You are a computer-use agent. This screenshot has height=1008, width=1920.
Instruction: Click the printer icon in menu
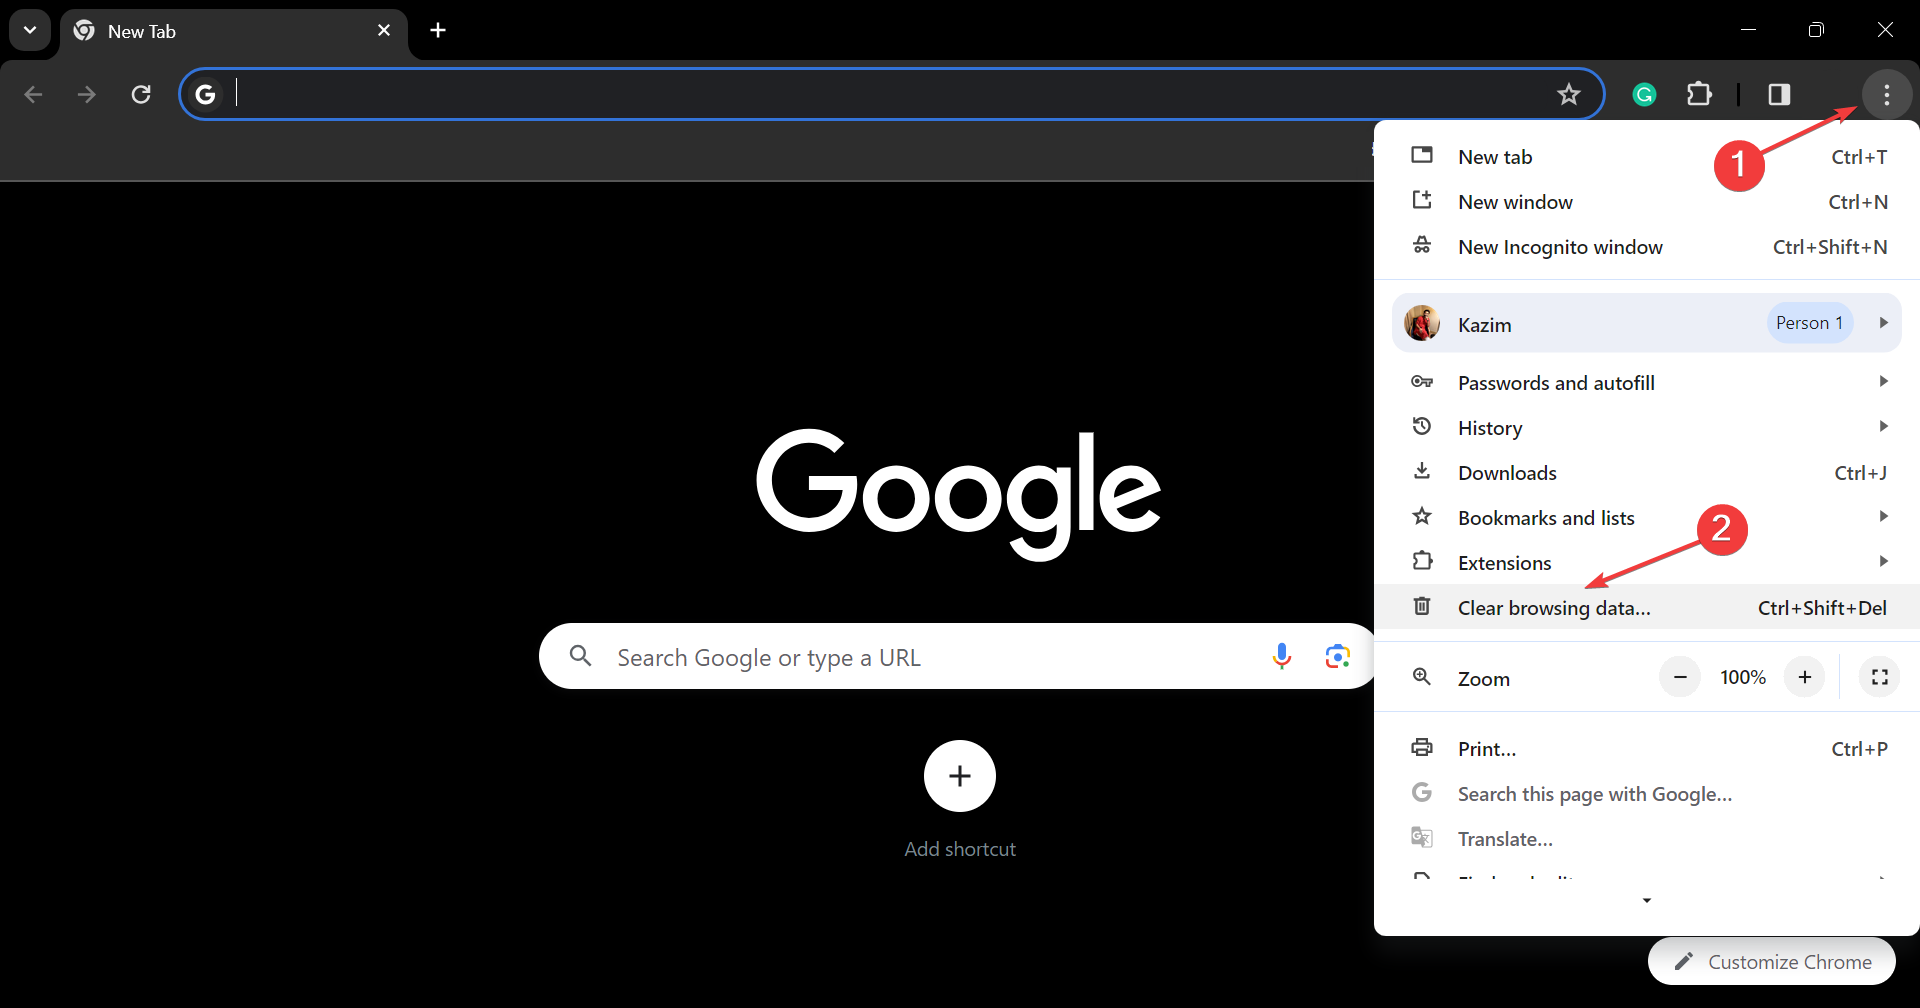(x=1422, y=747)
